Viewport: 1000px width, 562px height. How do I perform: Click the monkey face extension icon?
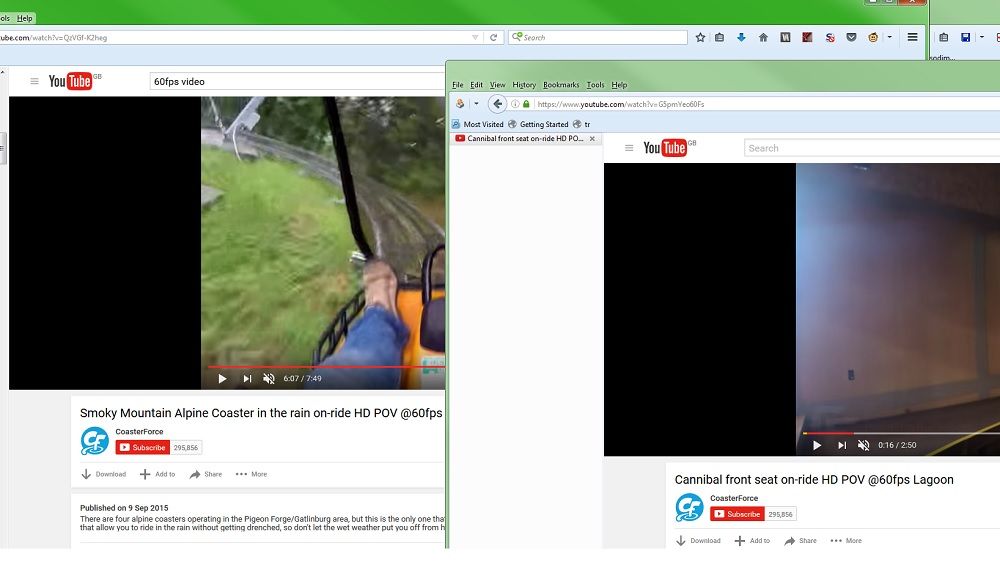point(873,38)
